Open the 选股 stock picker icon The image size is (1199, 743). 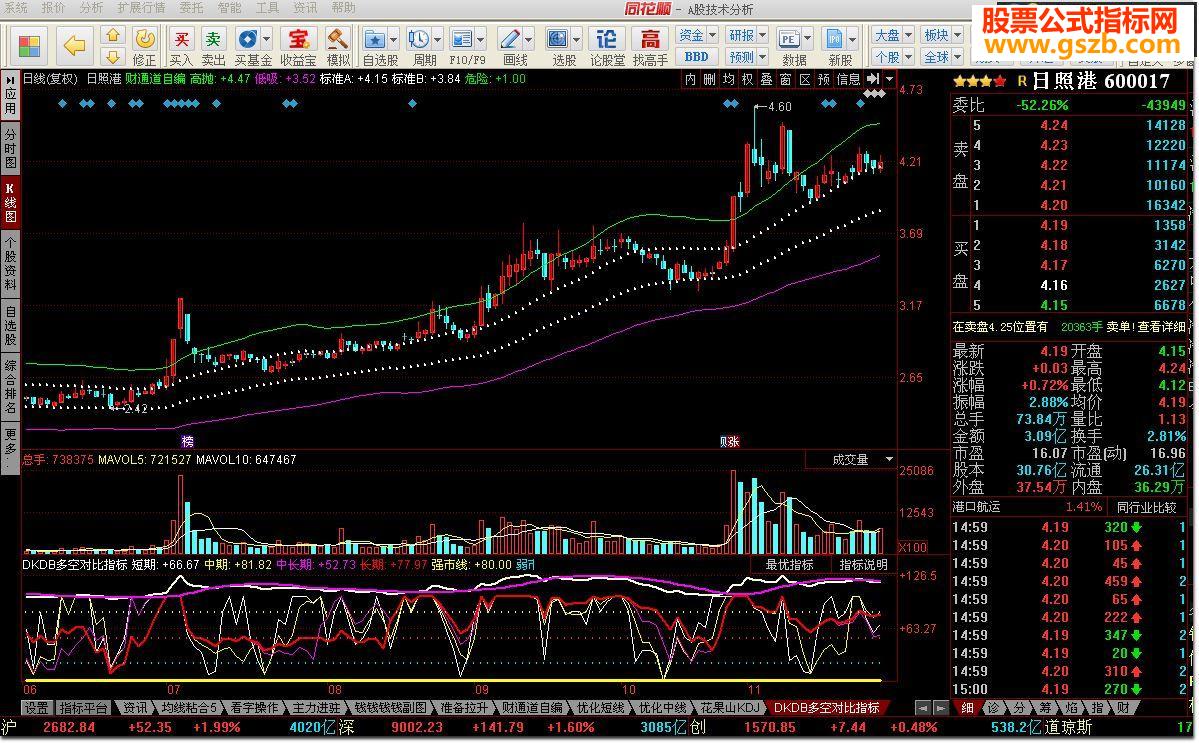(558, 39)
